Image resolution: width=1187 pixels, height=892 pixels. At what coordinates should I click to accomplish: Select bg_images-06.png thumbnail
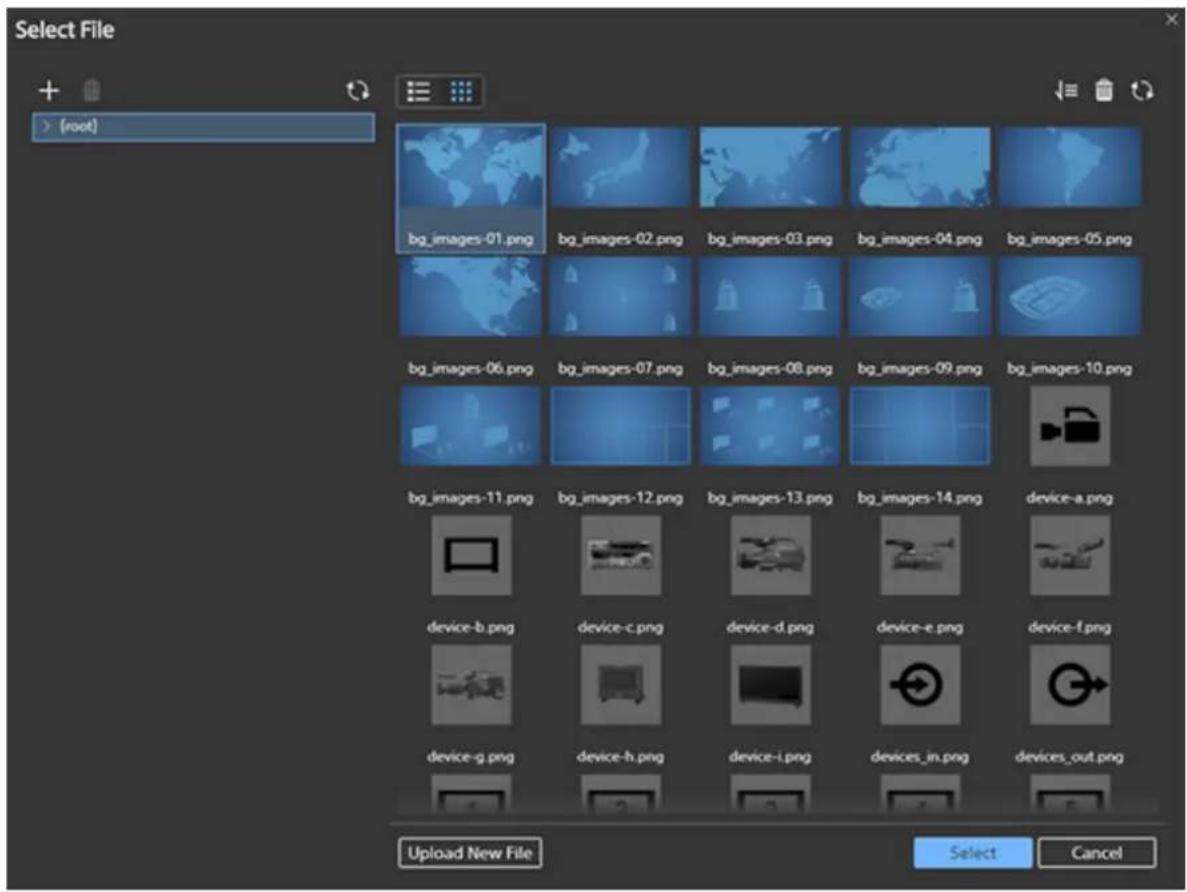coord(471,296)
